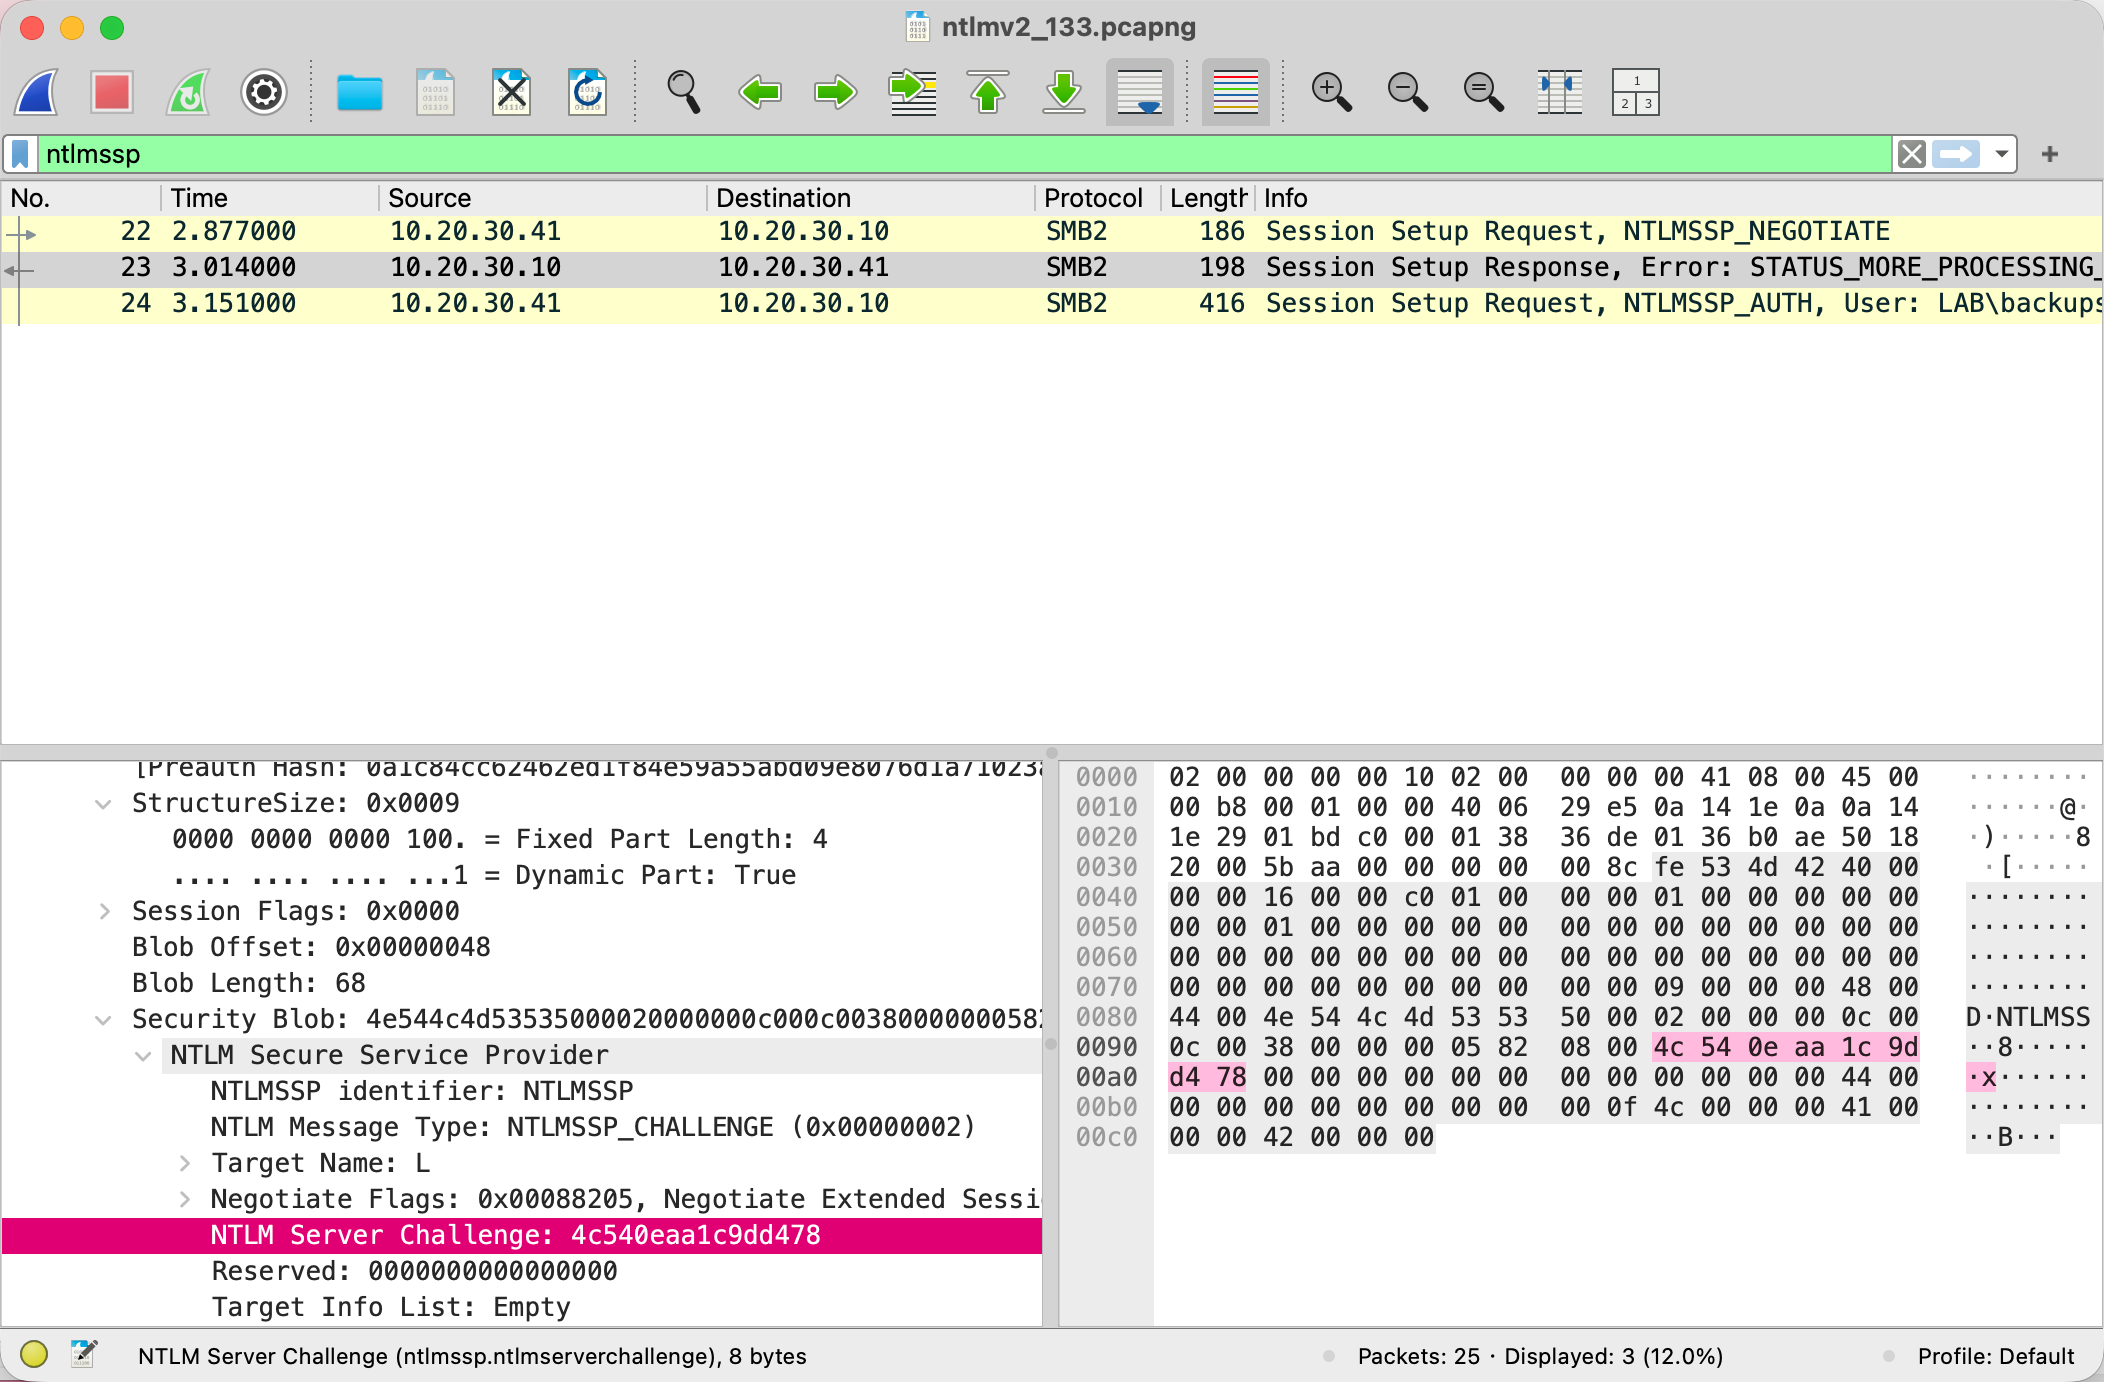Reset text to normal size
This screenshot has width=2104, height=1382.
click(x=1483, y=92)
